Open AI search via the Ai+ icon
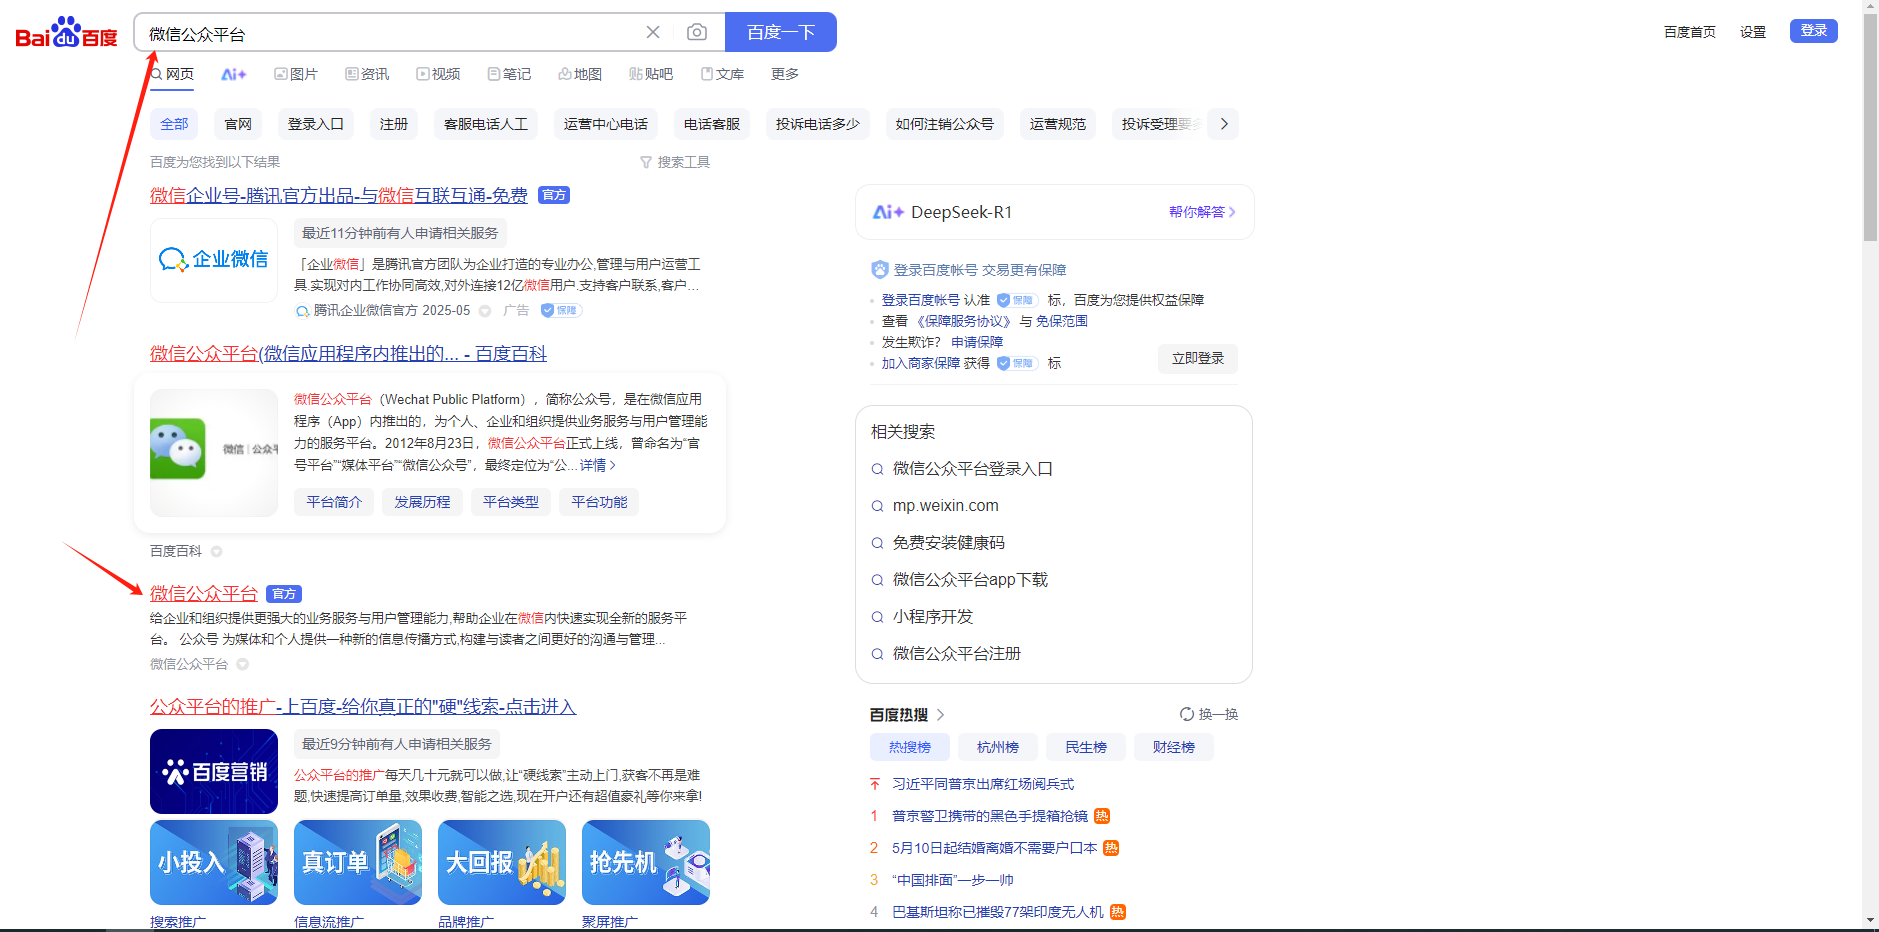1879x932 pixels. [x=233, y=73]
